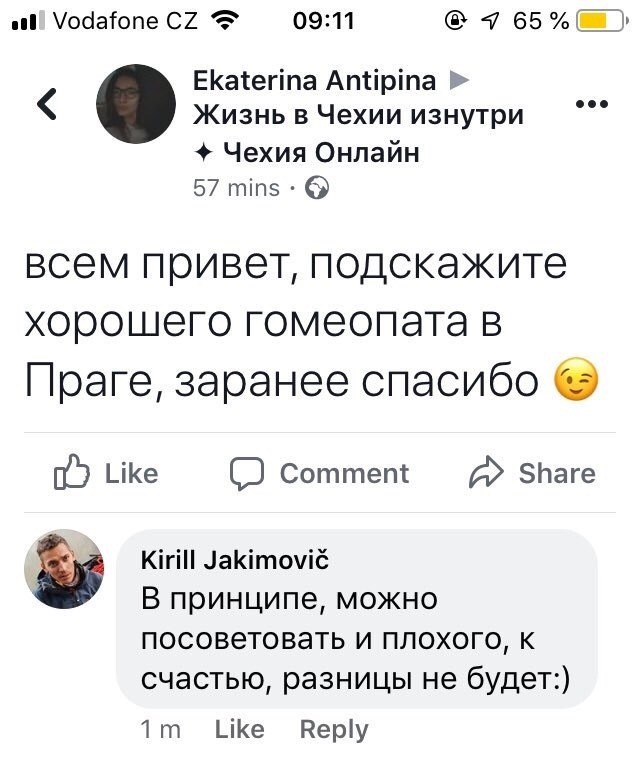Open the Жизнь в Чехии изнутри group
640x765 pixels.
click(x=358, y=116)
